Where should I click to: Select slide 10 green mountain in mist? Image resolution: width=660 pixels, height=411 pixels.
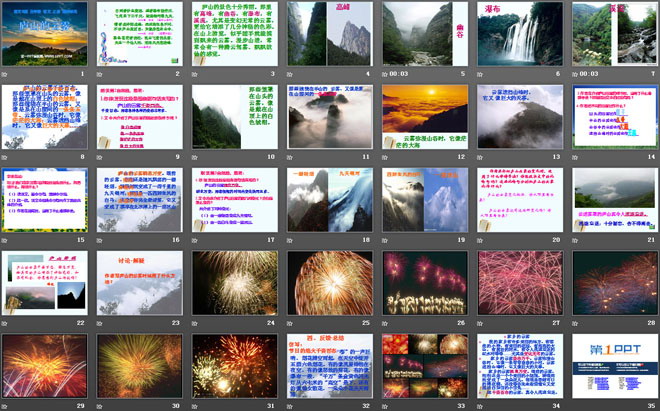tap(235, 117)
